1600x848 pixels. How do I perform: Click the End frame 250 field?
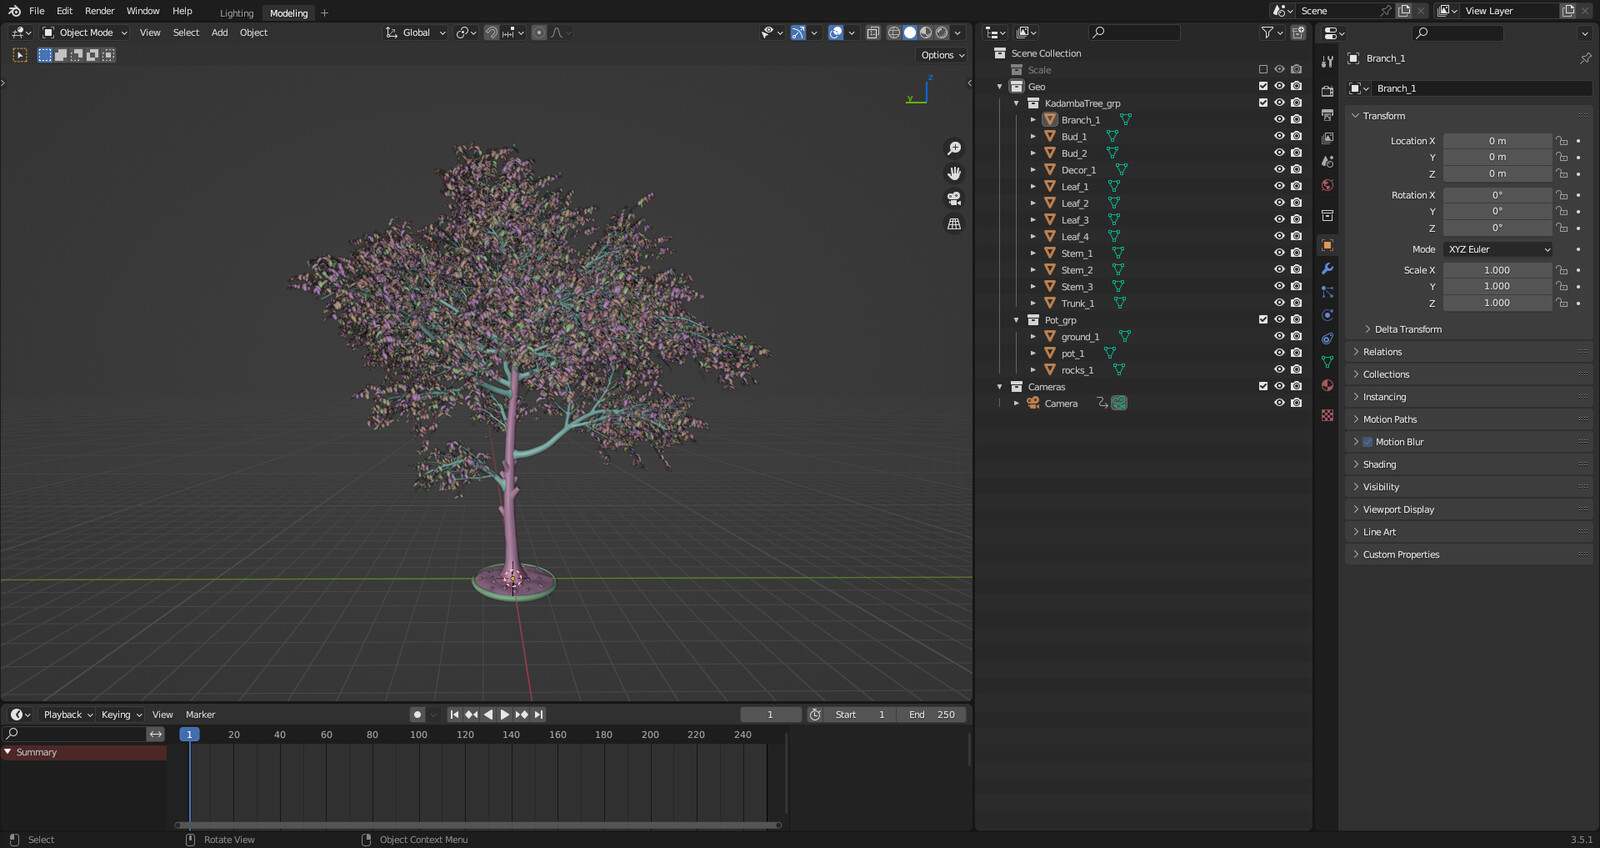pyautogui.click(x=931, y=715)
